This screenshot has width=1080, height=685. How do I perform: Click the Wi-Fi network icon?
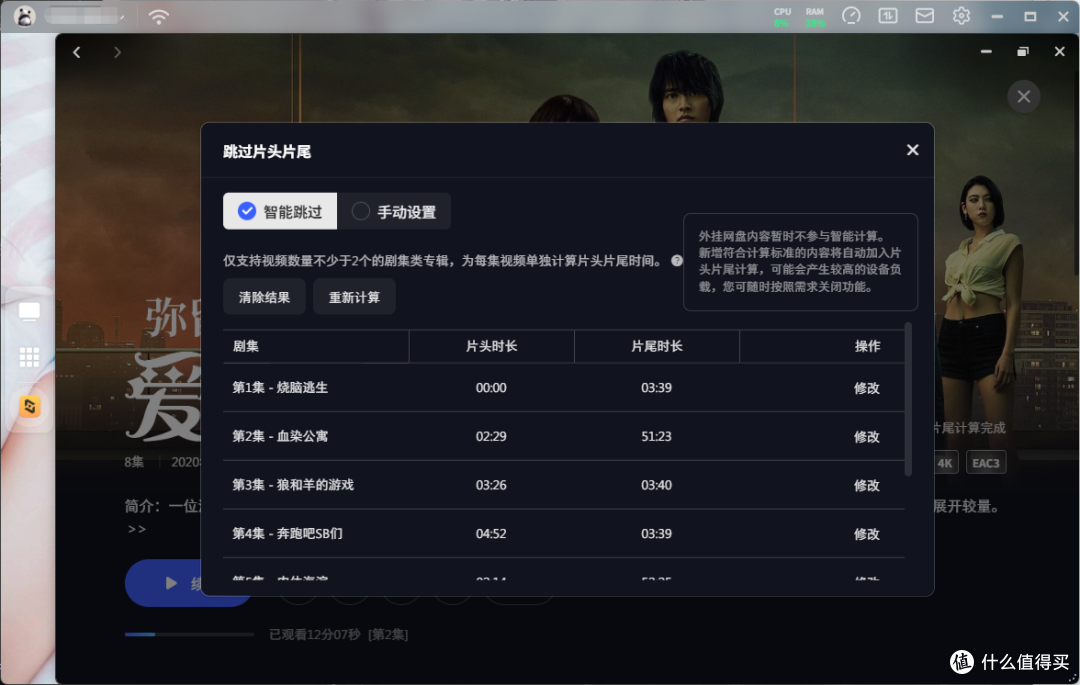click(x=158, y=16)
